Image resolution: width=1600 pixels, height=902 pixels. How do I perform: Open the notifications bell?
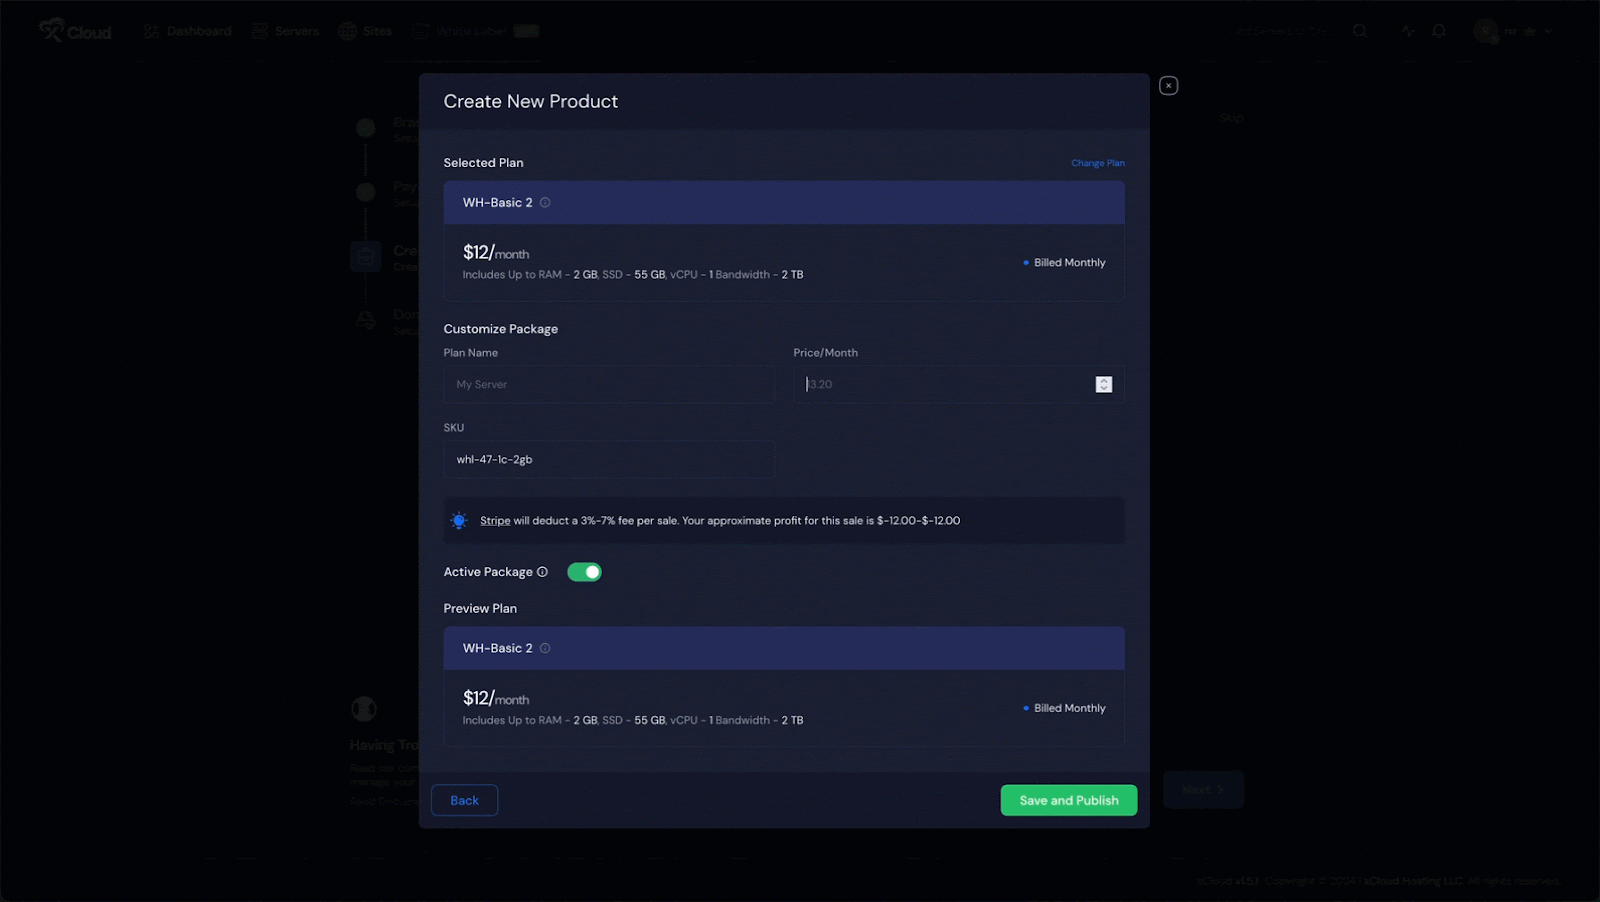(1438, 31)
